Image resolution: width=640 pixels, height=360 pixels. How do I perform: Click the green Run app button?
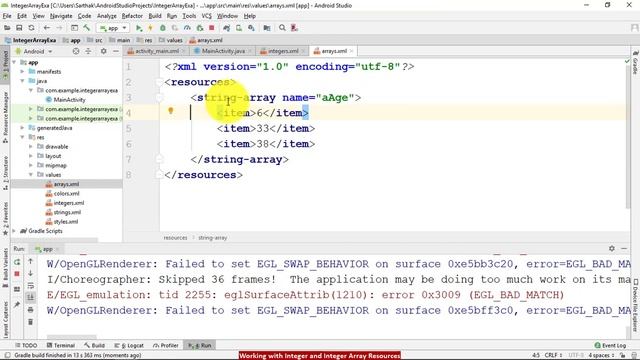pos(139,28)
